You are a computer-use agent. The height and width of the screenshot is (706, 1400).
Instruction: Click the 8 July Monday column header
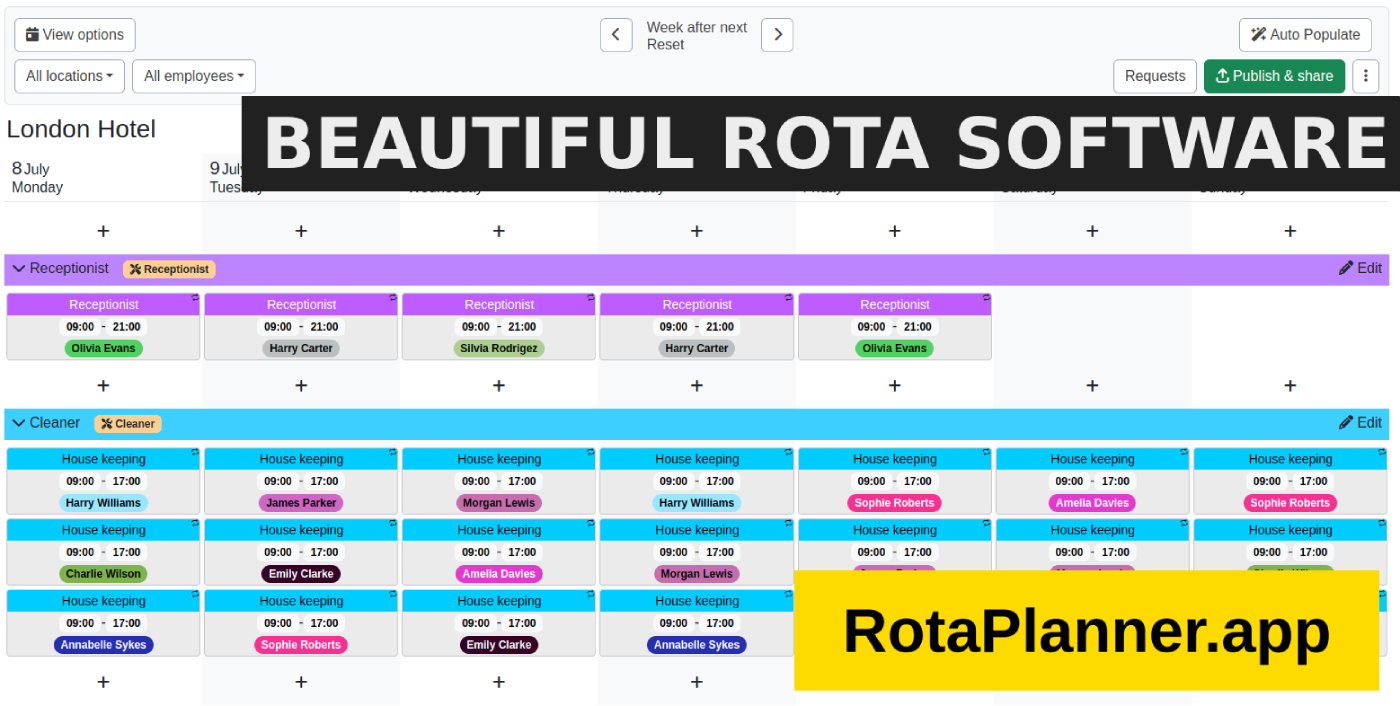tap(37, 177)
